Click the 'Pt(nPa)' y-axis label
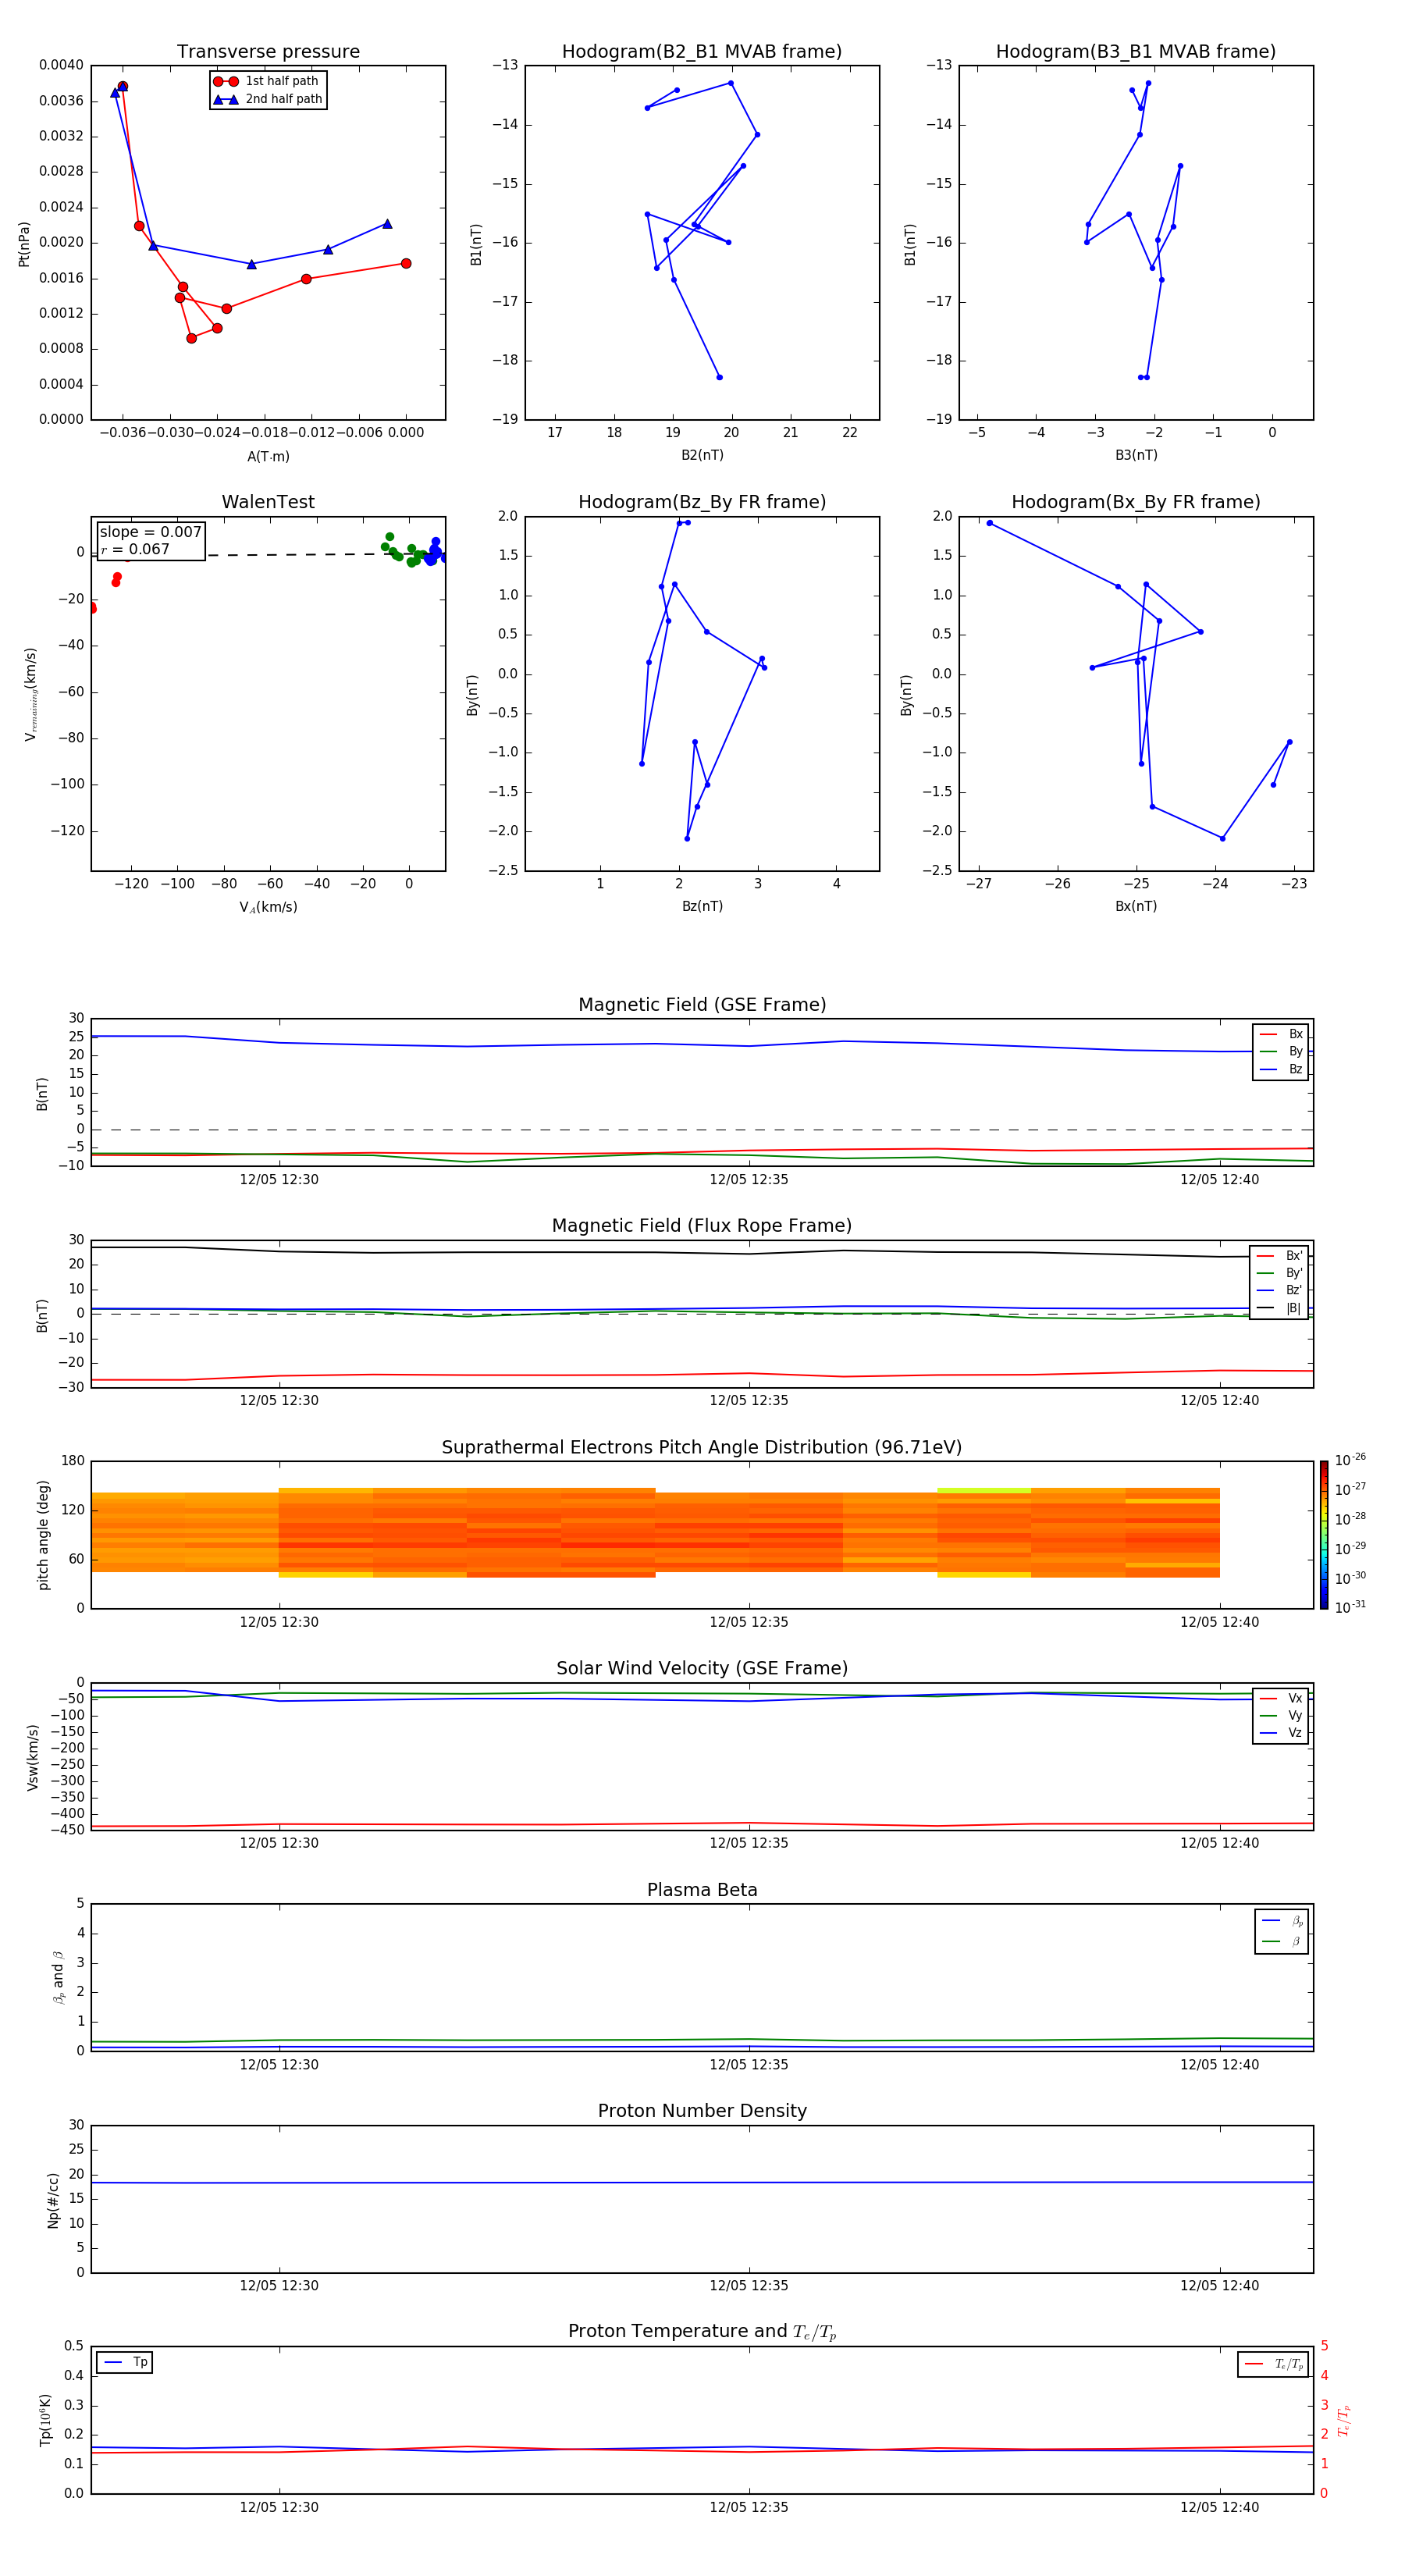This screenshot has width=1405, height=2576. tap(24, 243)
